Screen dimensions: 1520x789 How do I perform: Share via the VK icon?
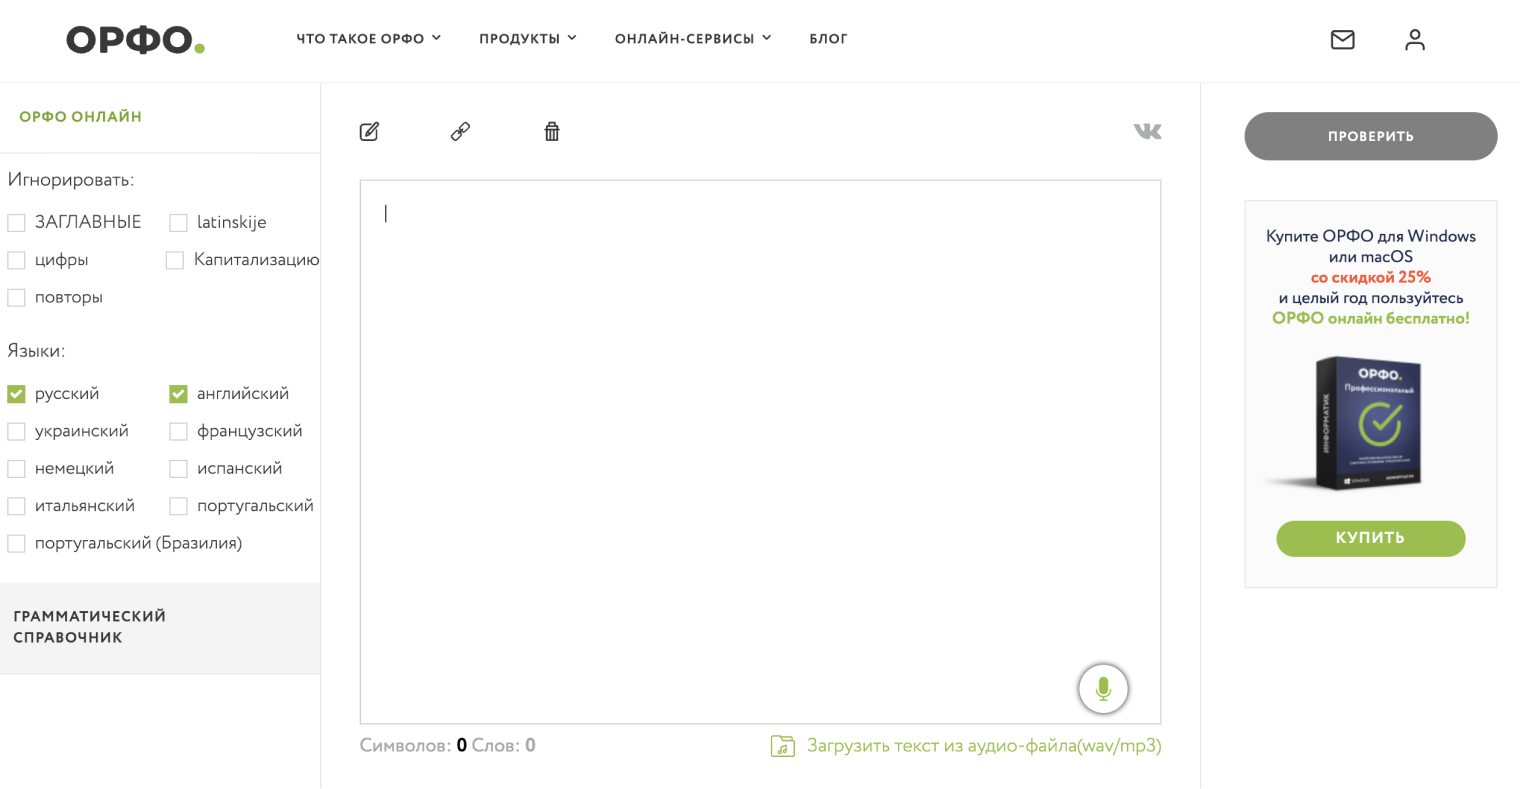1147,131
